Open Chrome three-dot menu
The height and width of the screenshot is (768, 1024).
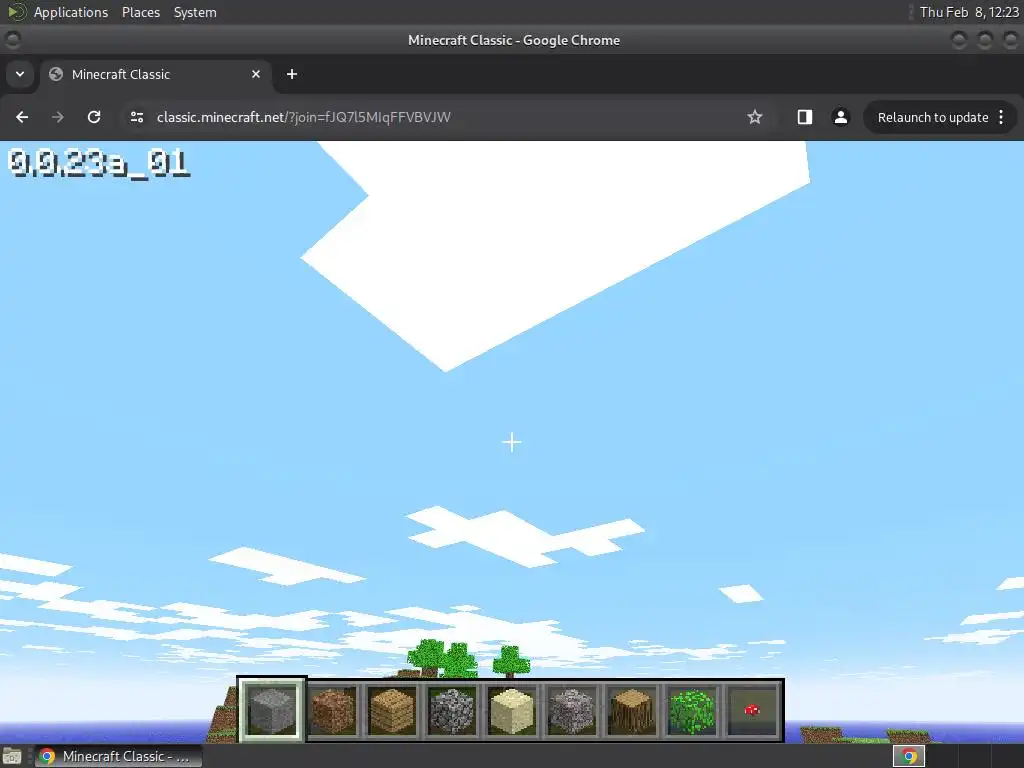tap(1001, 118)
